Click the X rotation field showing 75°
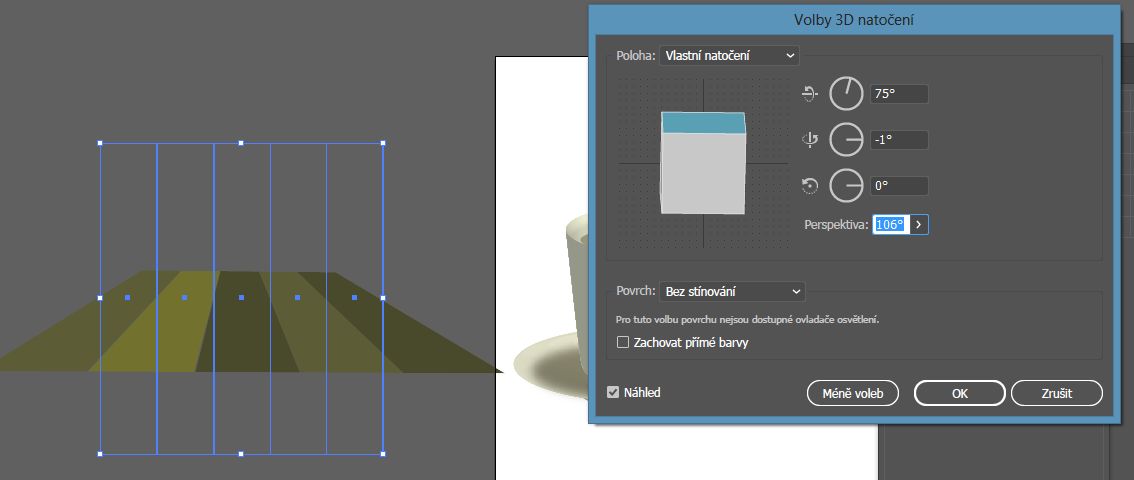 pos(899,94)
